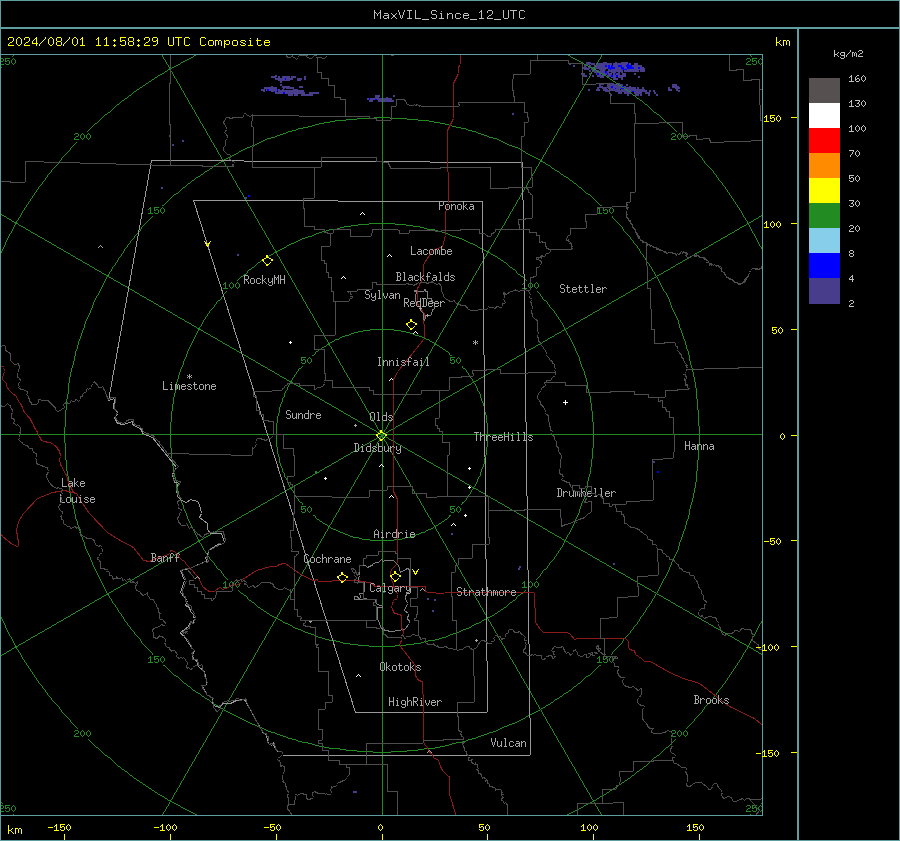Image resolution: width=900 pixels, height=841 pixels.
Task: Click the Airdrie city label
Action: pos(394,534)
